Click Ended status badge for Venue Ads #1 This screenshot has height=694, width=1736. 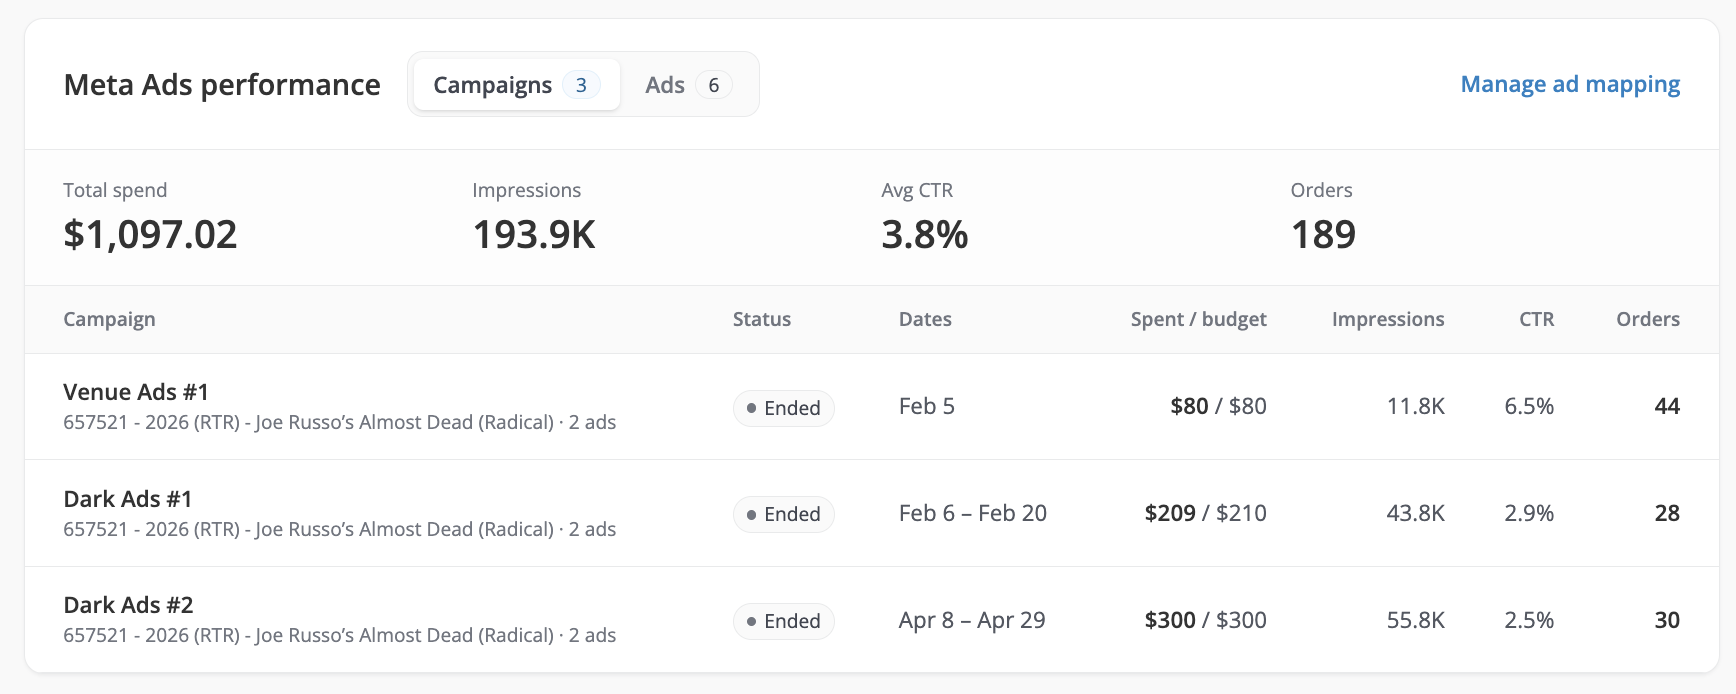tap(784, 408)
